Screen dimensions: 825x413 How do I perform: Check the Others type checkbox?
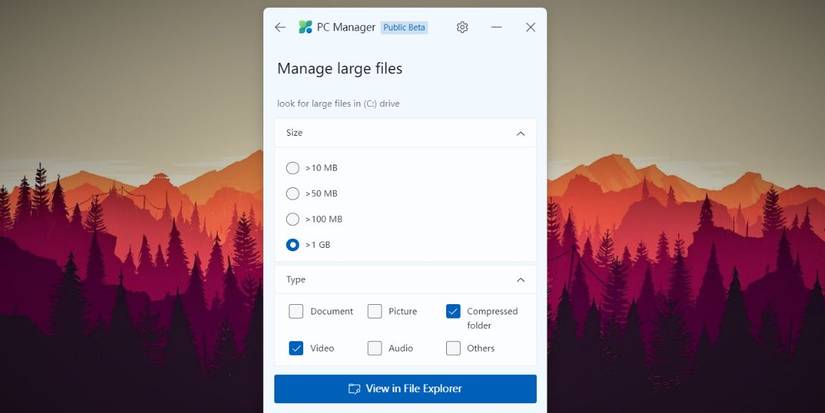point(453,348)
